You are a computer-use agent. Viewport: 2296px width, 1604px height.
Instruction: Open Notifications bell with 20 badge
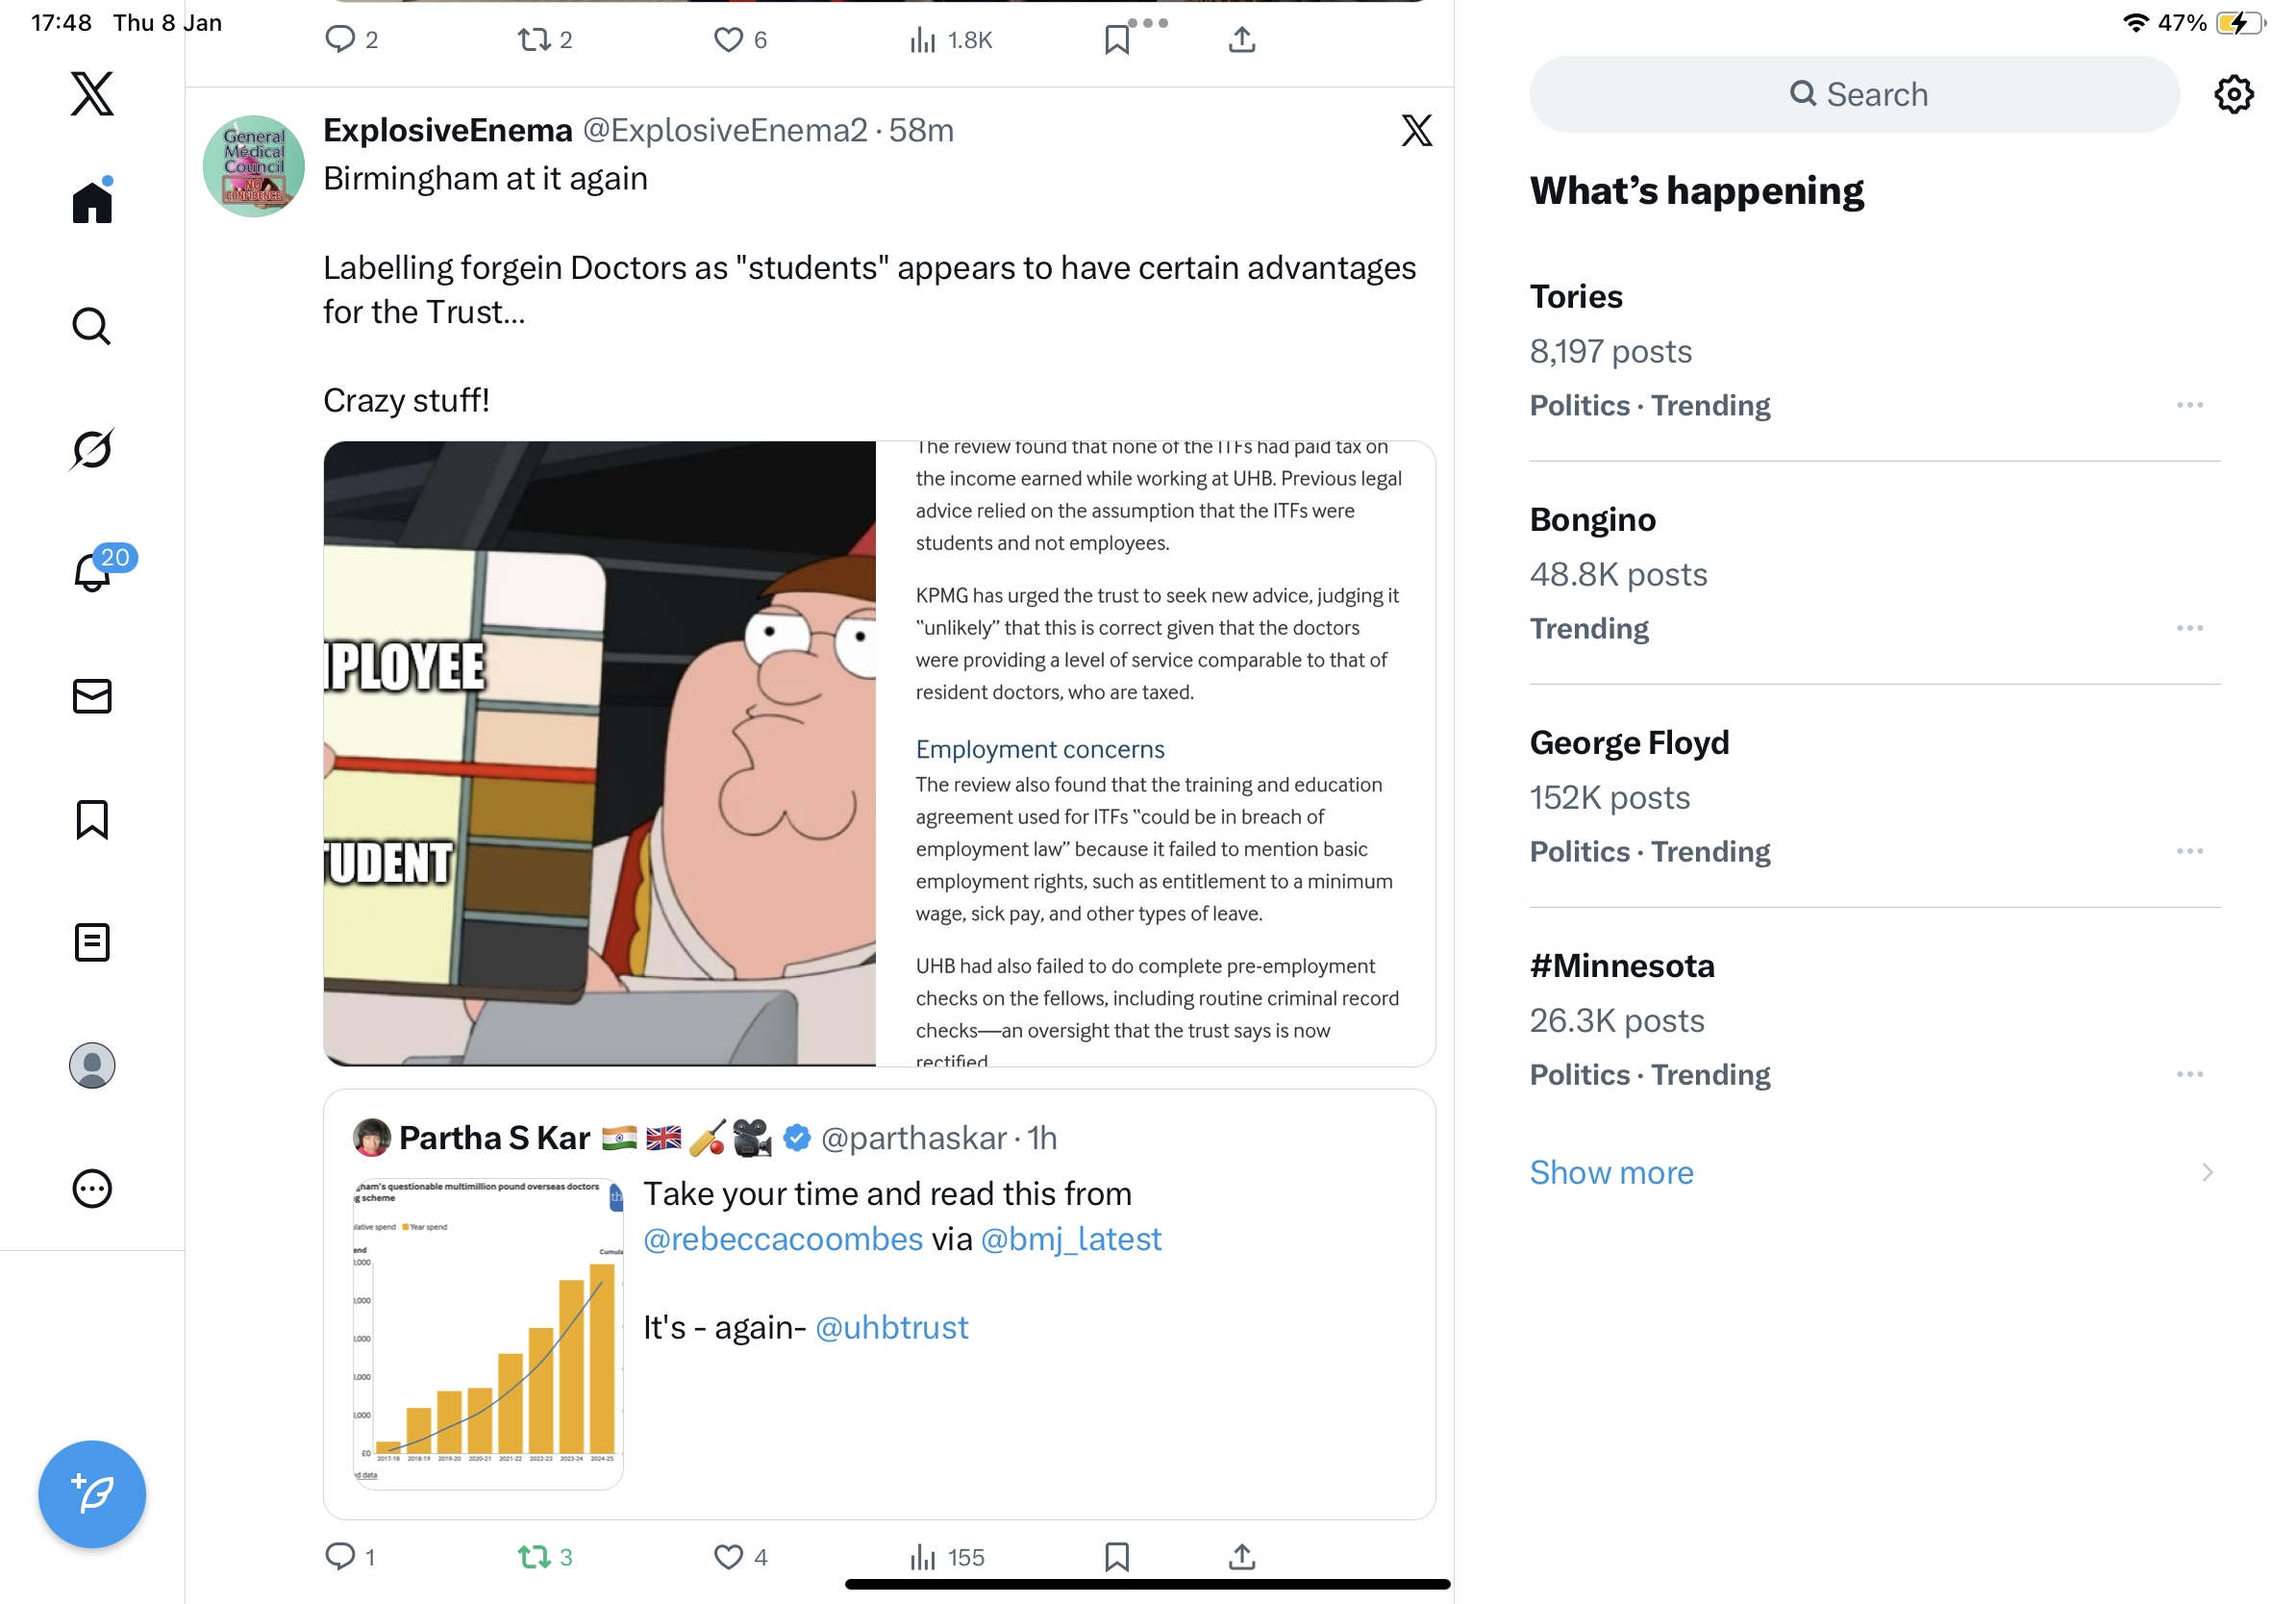pyautogui.click(x=93, y=572)
